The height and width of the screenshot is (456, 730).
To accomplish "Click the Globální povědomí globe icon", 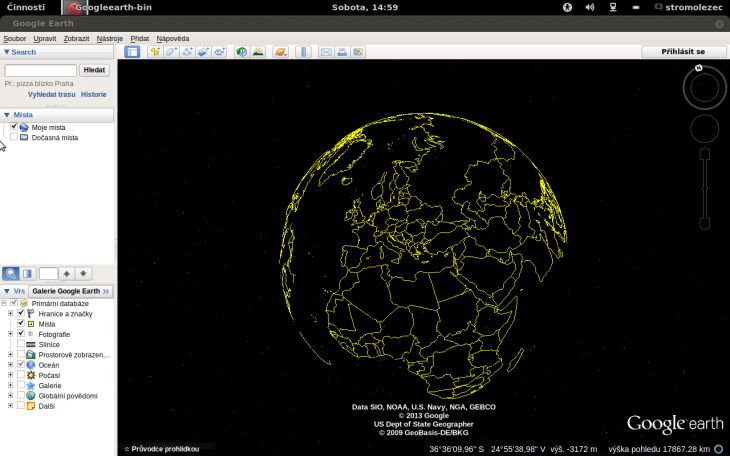I will (31, 395).
